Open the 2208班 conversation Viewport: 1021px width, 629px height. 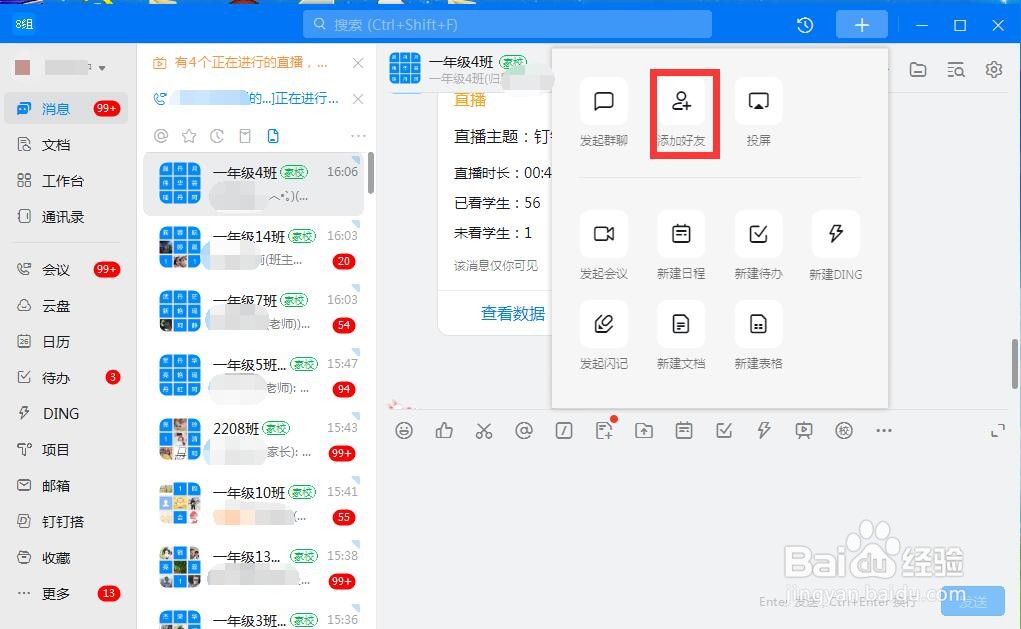(253, 440)
